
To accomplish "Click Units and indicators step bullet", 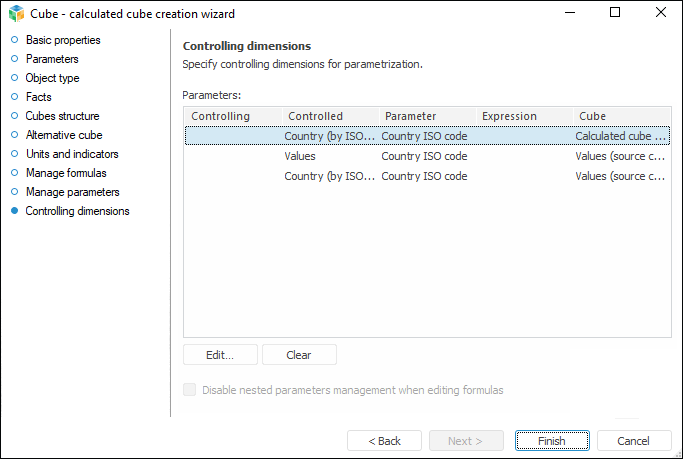I will (x=14, y=154).
